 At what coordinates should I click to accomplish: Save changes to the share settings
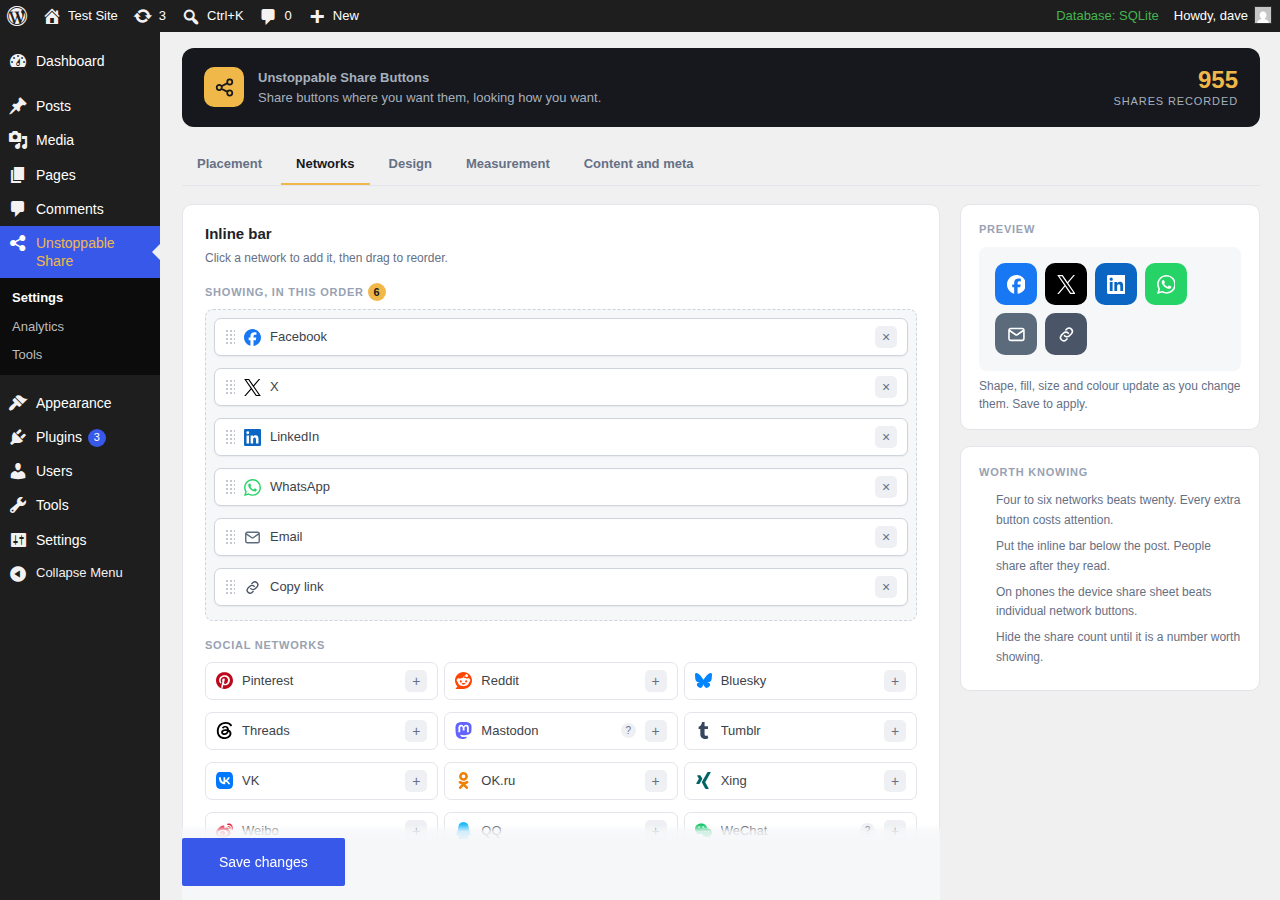[x=263, y=862]
